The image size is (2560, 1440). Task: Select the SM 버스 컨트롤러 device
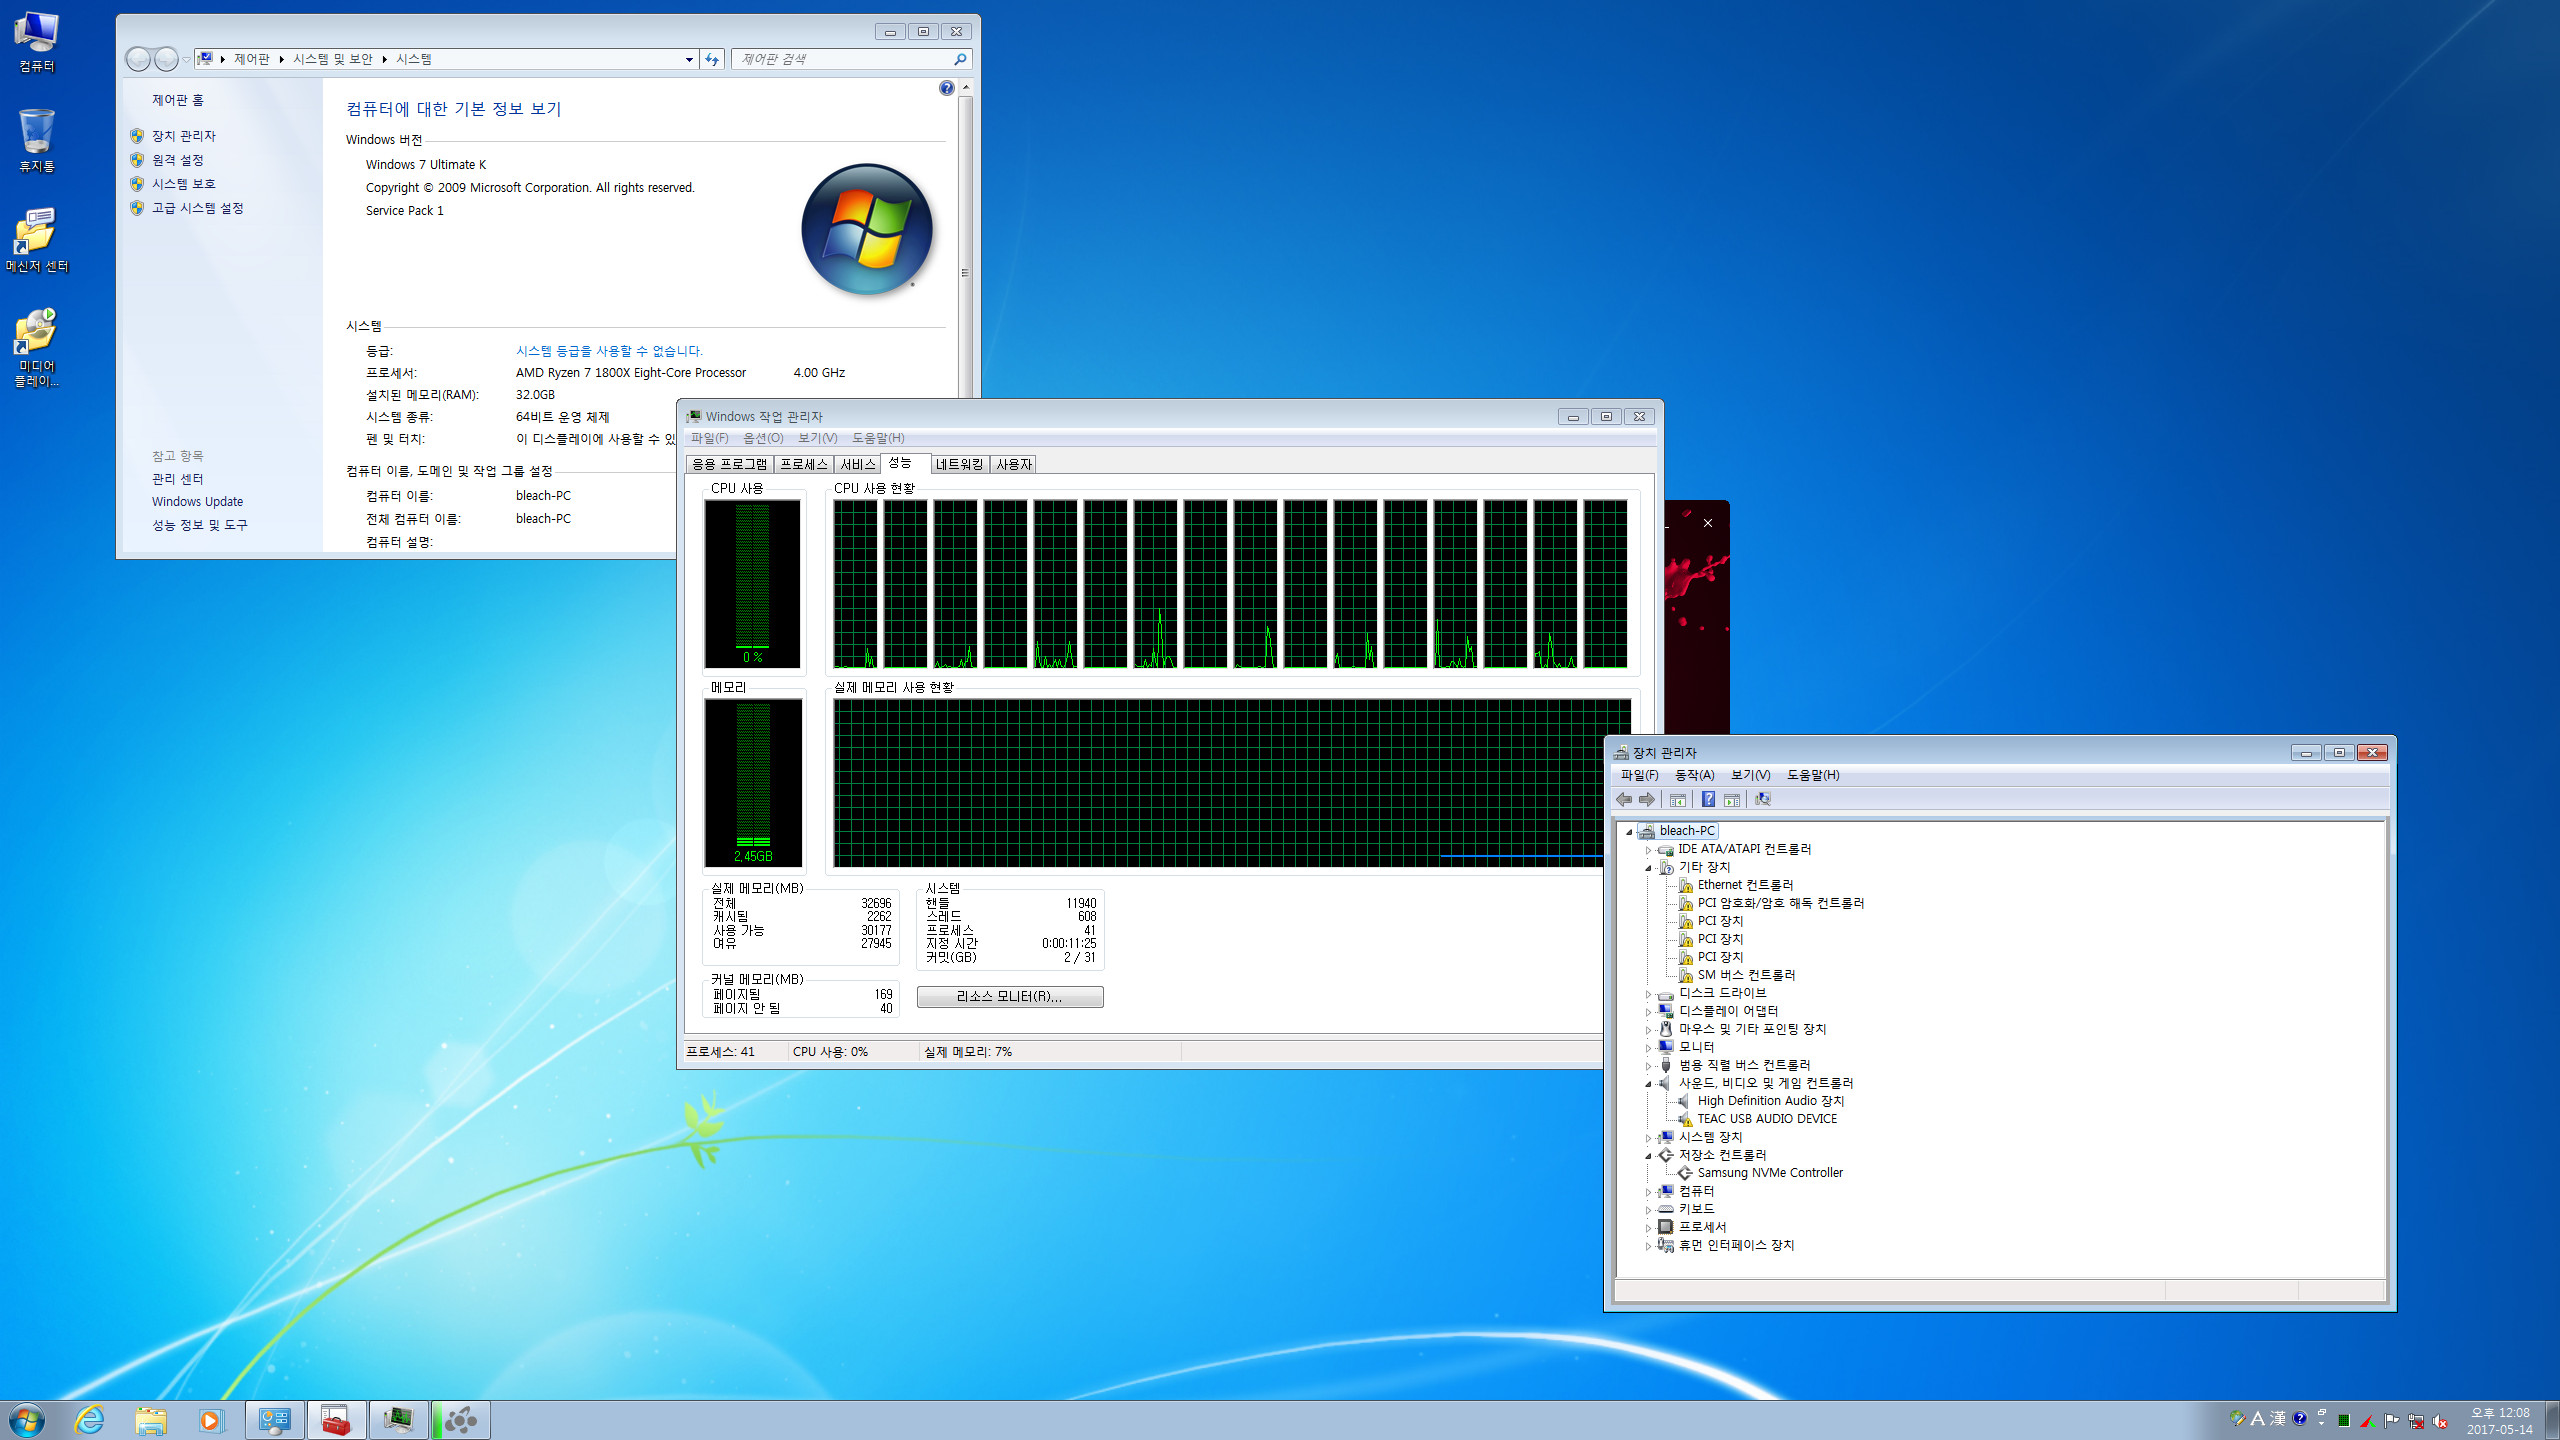(1746, 975)
